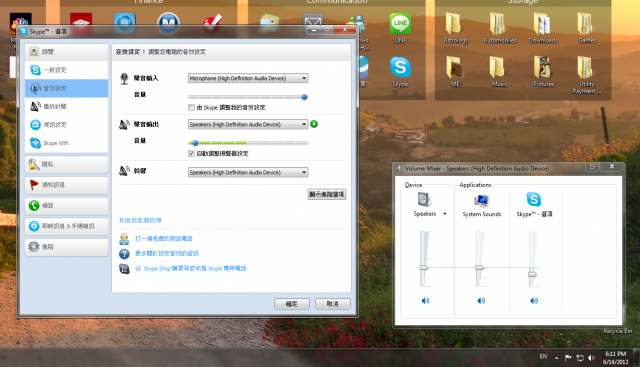Screen dimensions: 640x367
Task: Click Show desktop strip at taskbar end
Action: pyautogui.click(x=636, y=358)
